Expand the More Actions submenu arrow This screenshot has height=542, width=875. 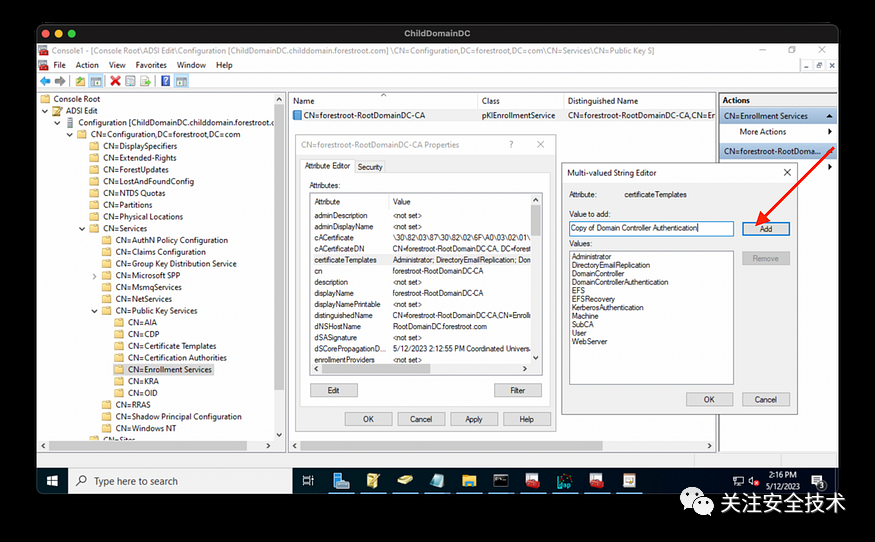[x=830, y=132]
